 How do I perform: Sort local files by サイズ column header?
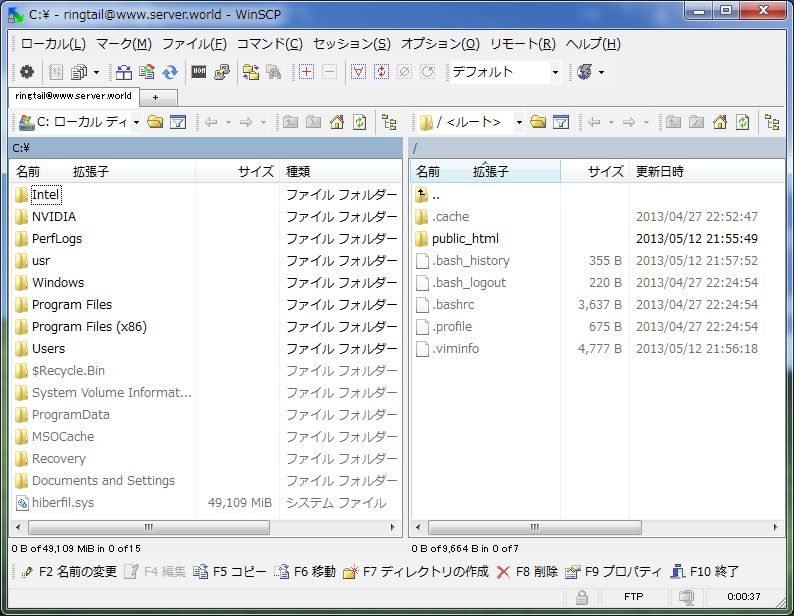pyautogui.click(x=237, y=172)
